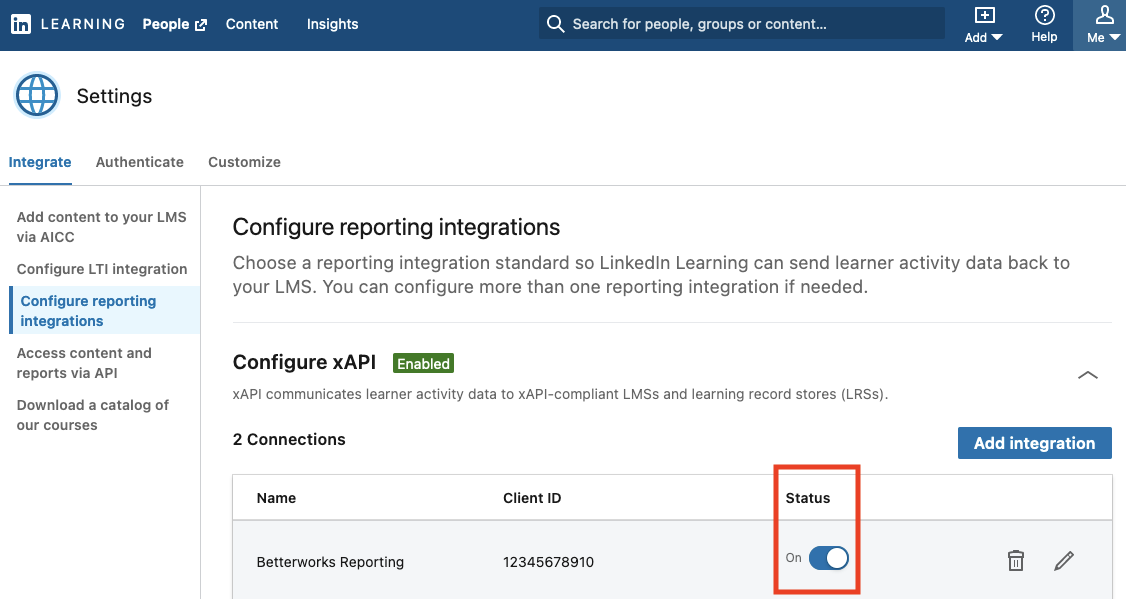The width and height of the screenshot is (1126, 599).
Task: Switch to the Authenticate tab
Action: 139,162
